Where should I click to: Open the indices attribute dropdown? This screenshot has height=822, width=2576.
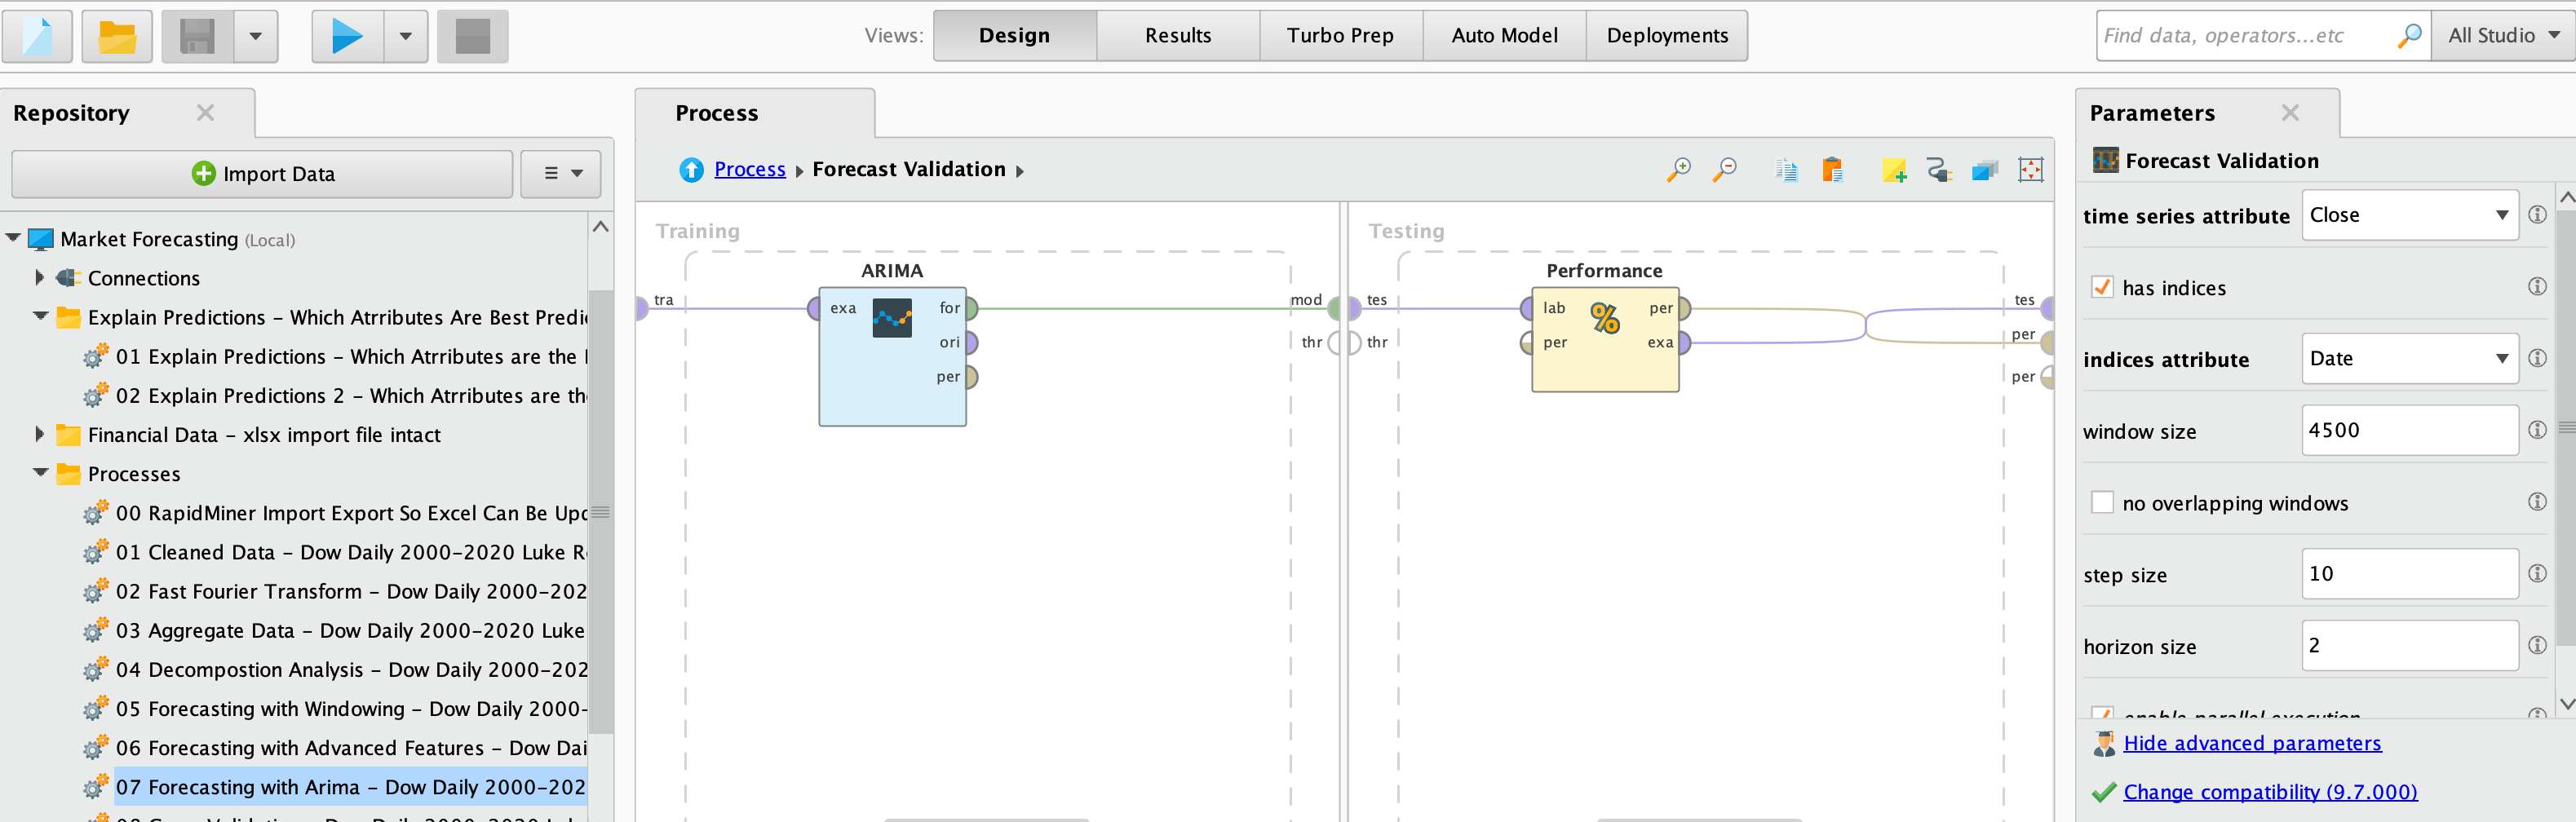tap(2410, 358)
